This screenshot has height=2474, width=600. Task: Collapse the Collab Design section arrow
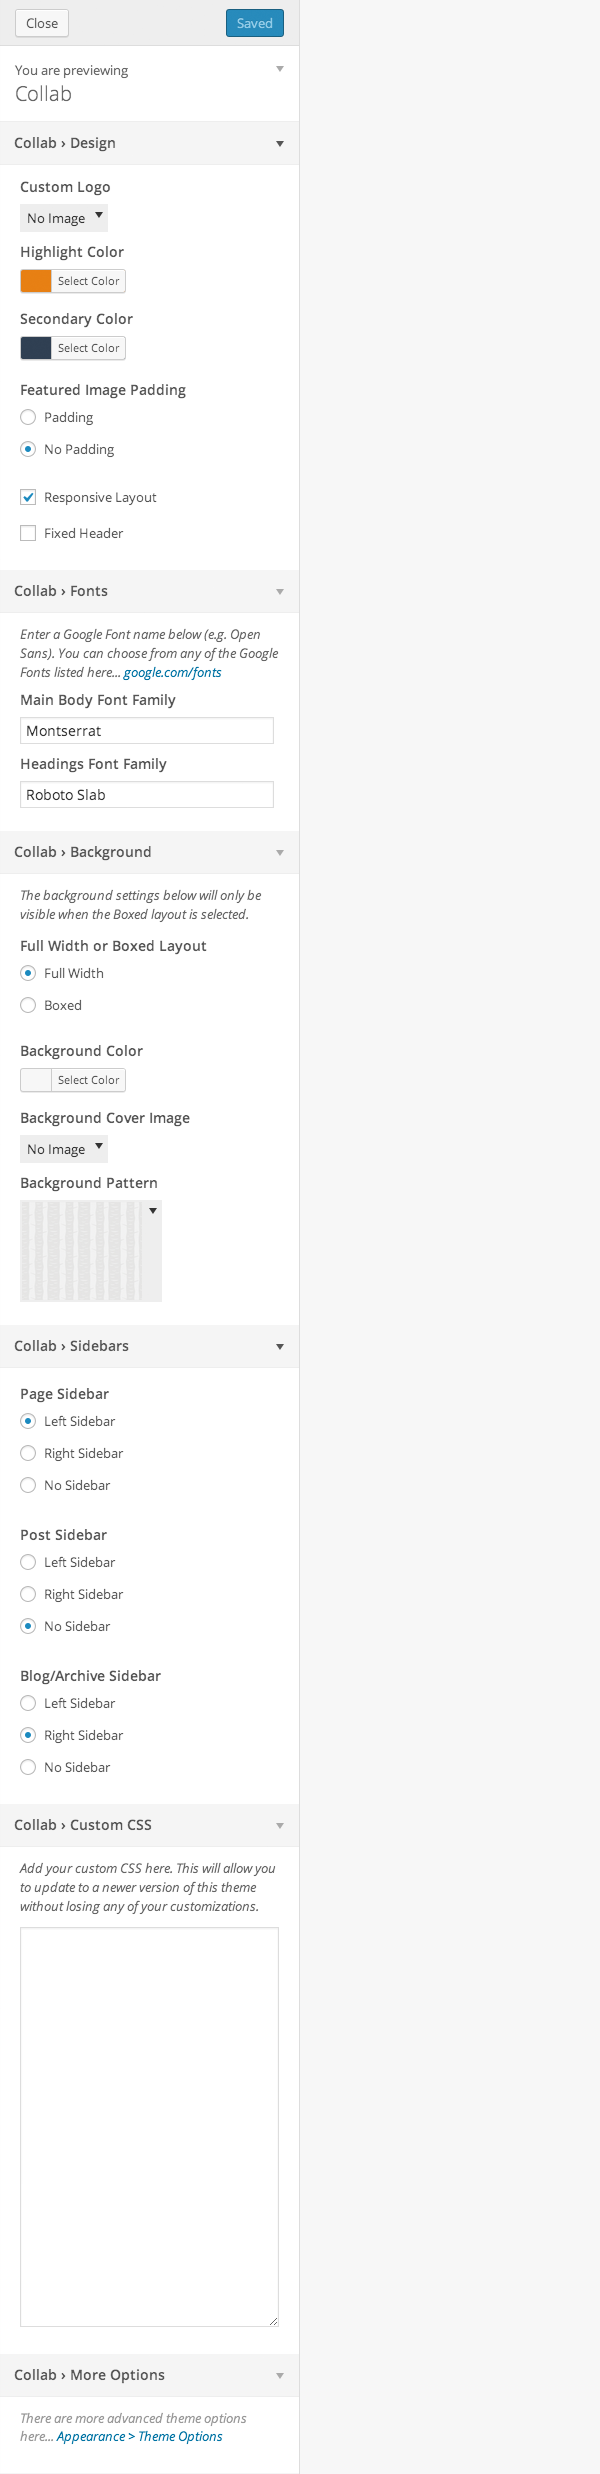tap(280, 144)
